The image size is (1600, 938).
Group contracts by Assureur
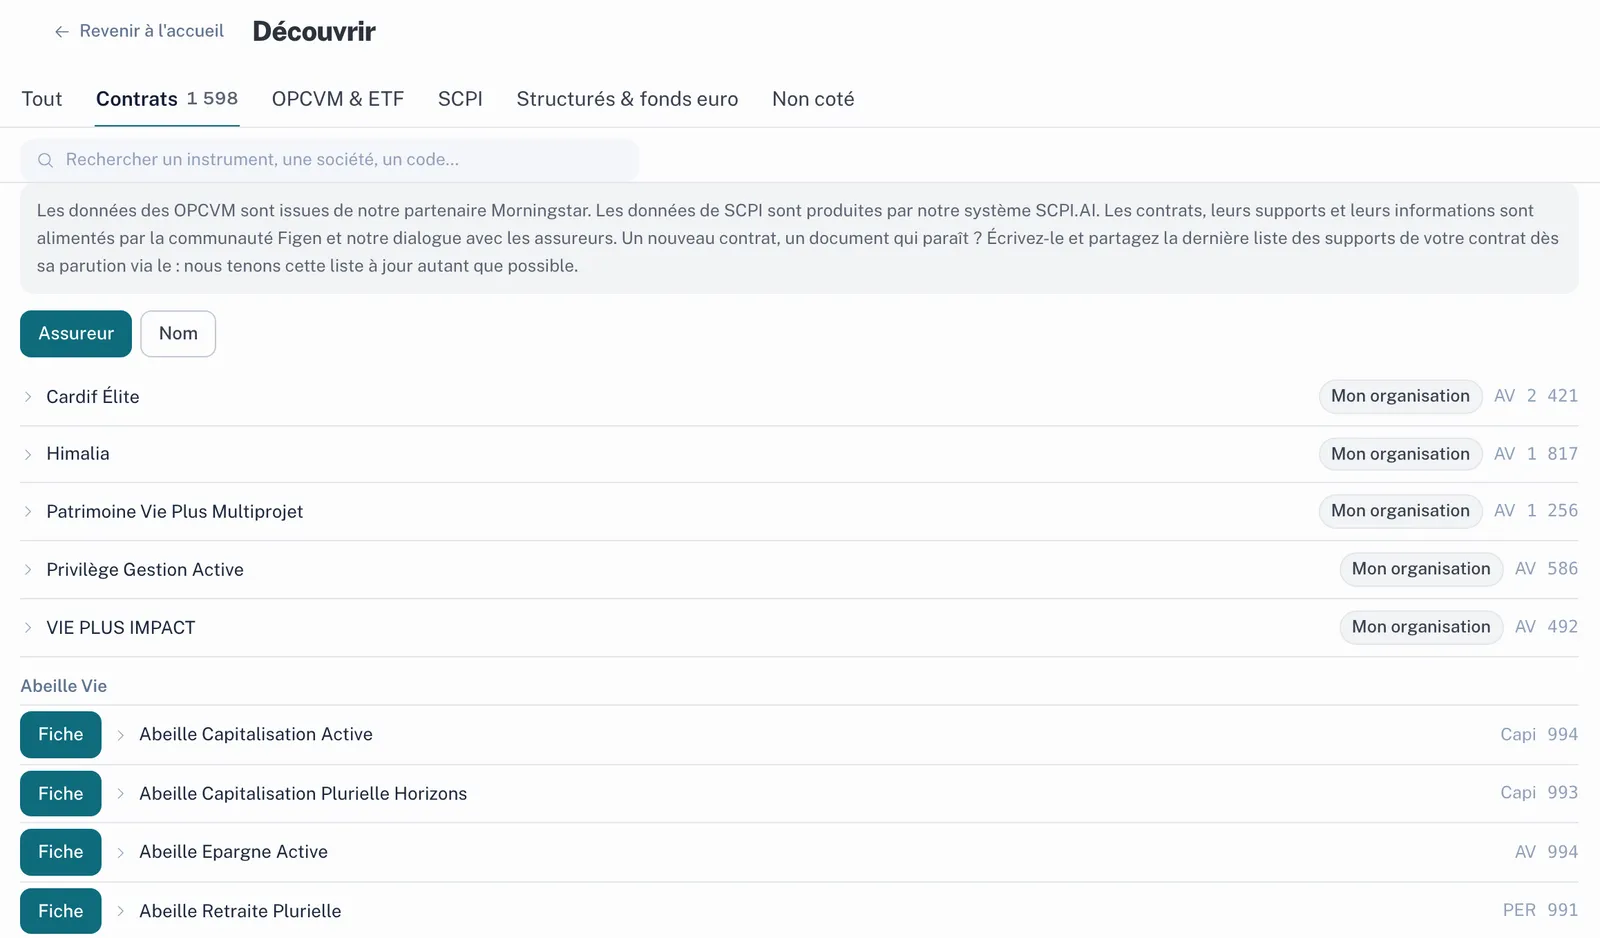pos(76,334)
